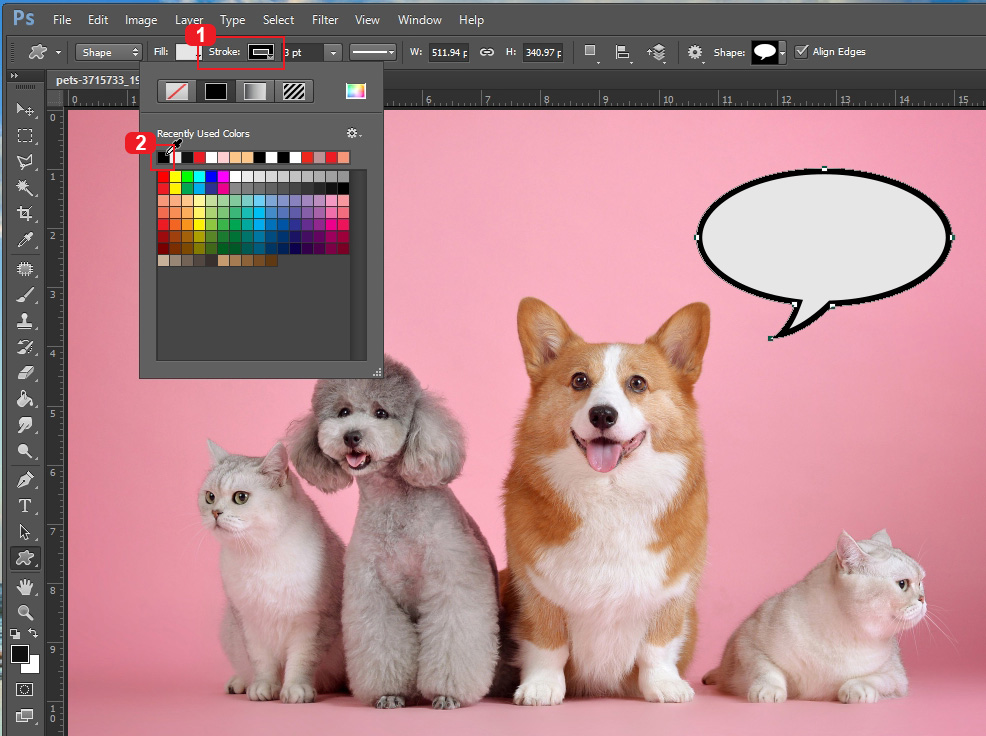Select the Zoom tool
The width and height of the screenshot is (986, 736).
25,612
